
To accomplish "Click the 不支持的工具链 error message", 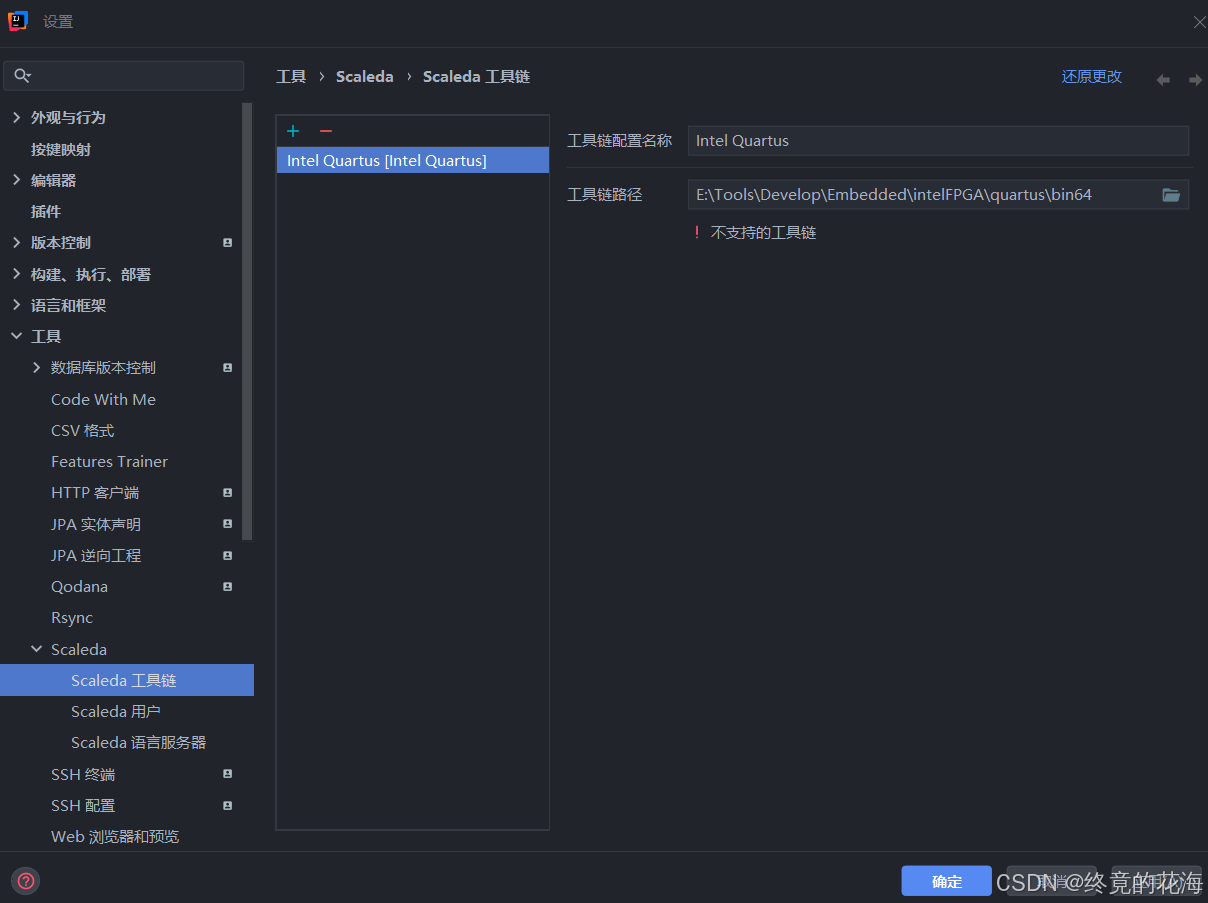I will click(763, 233).
